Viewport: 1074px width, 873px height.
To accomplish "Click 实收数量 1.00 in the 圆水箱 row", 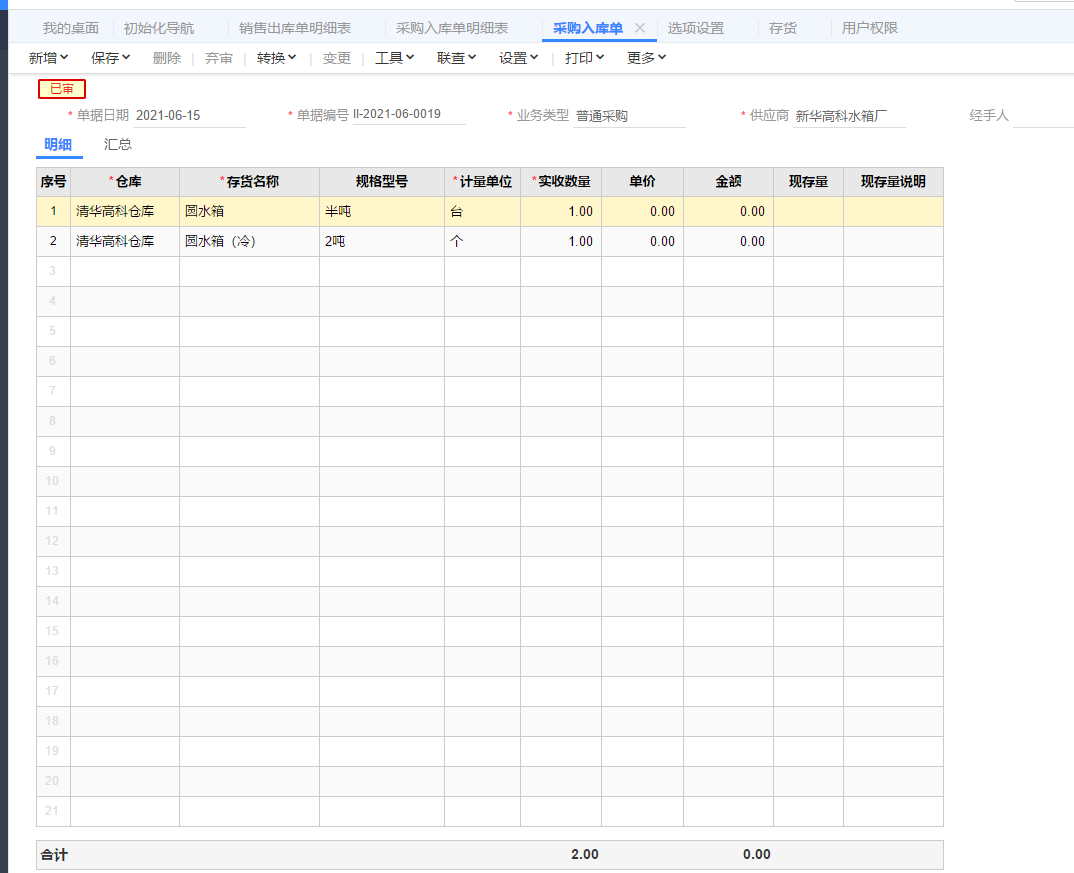I will click(x=561, y=212).
